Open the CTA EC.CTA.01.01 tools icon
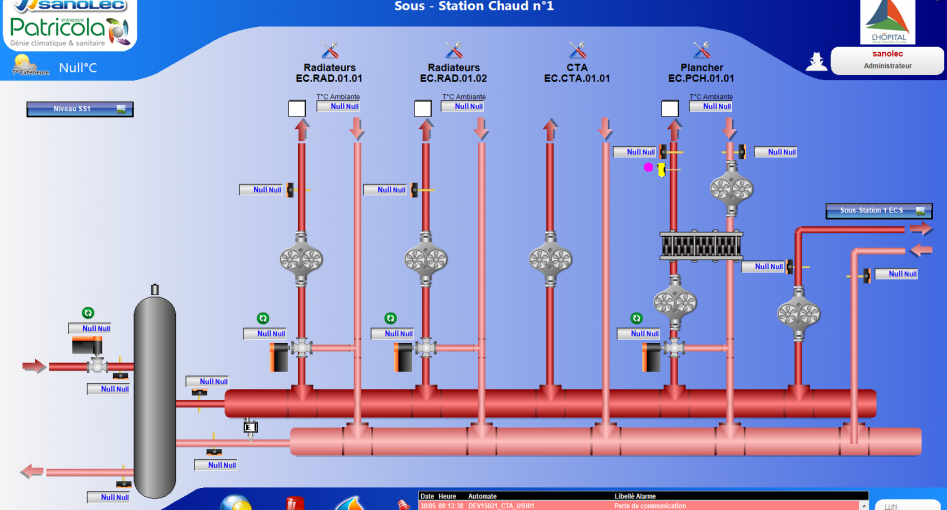Screen dimensions: 947x510 (577, 51)
